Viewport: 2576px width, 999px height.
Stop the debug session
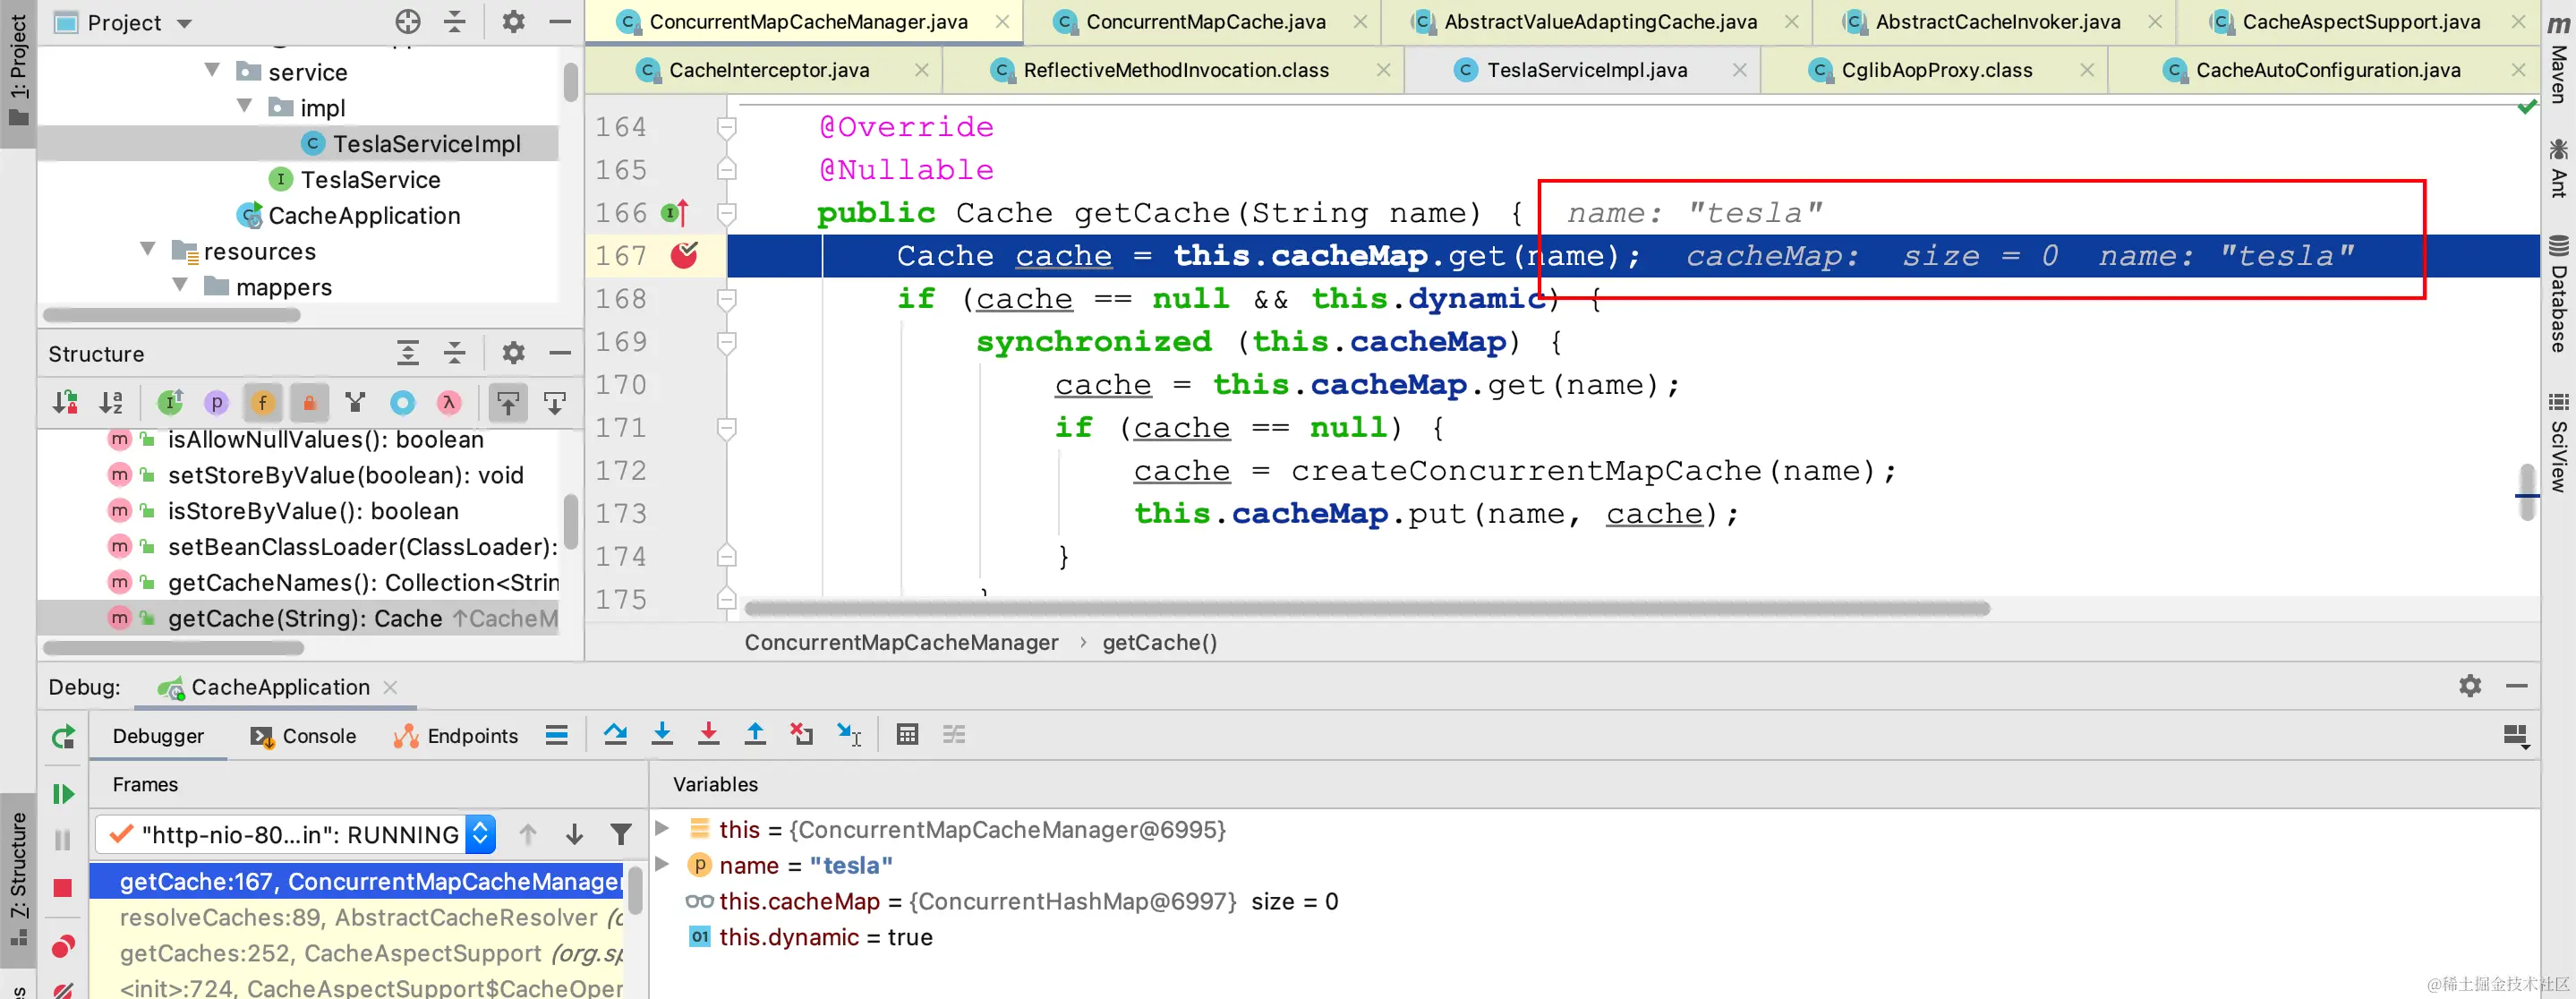pyautogui.click(x=63, y=888)
